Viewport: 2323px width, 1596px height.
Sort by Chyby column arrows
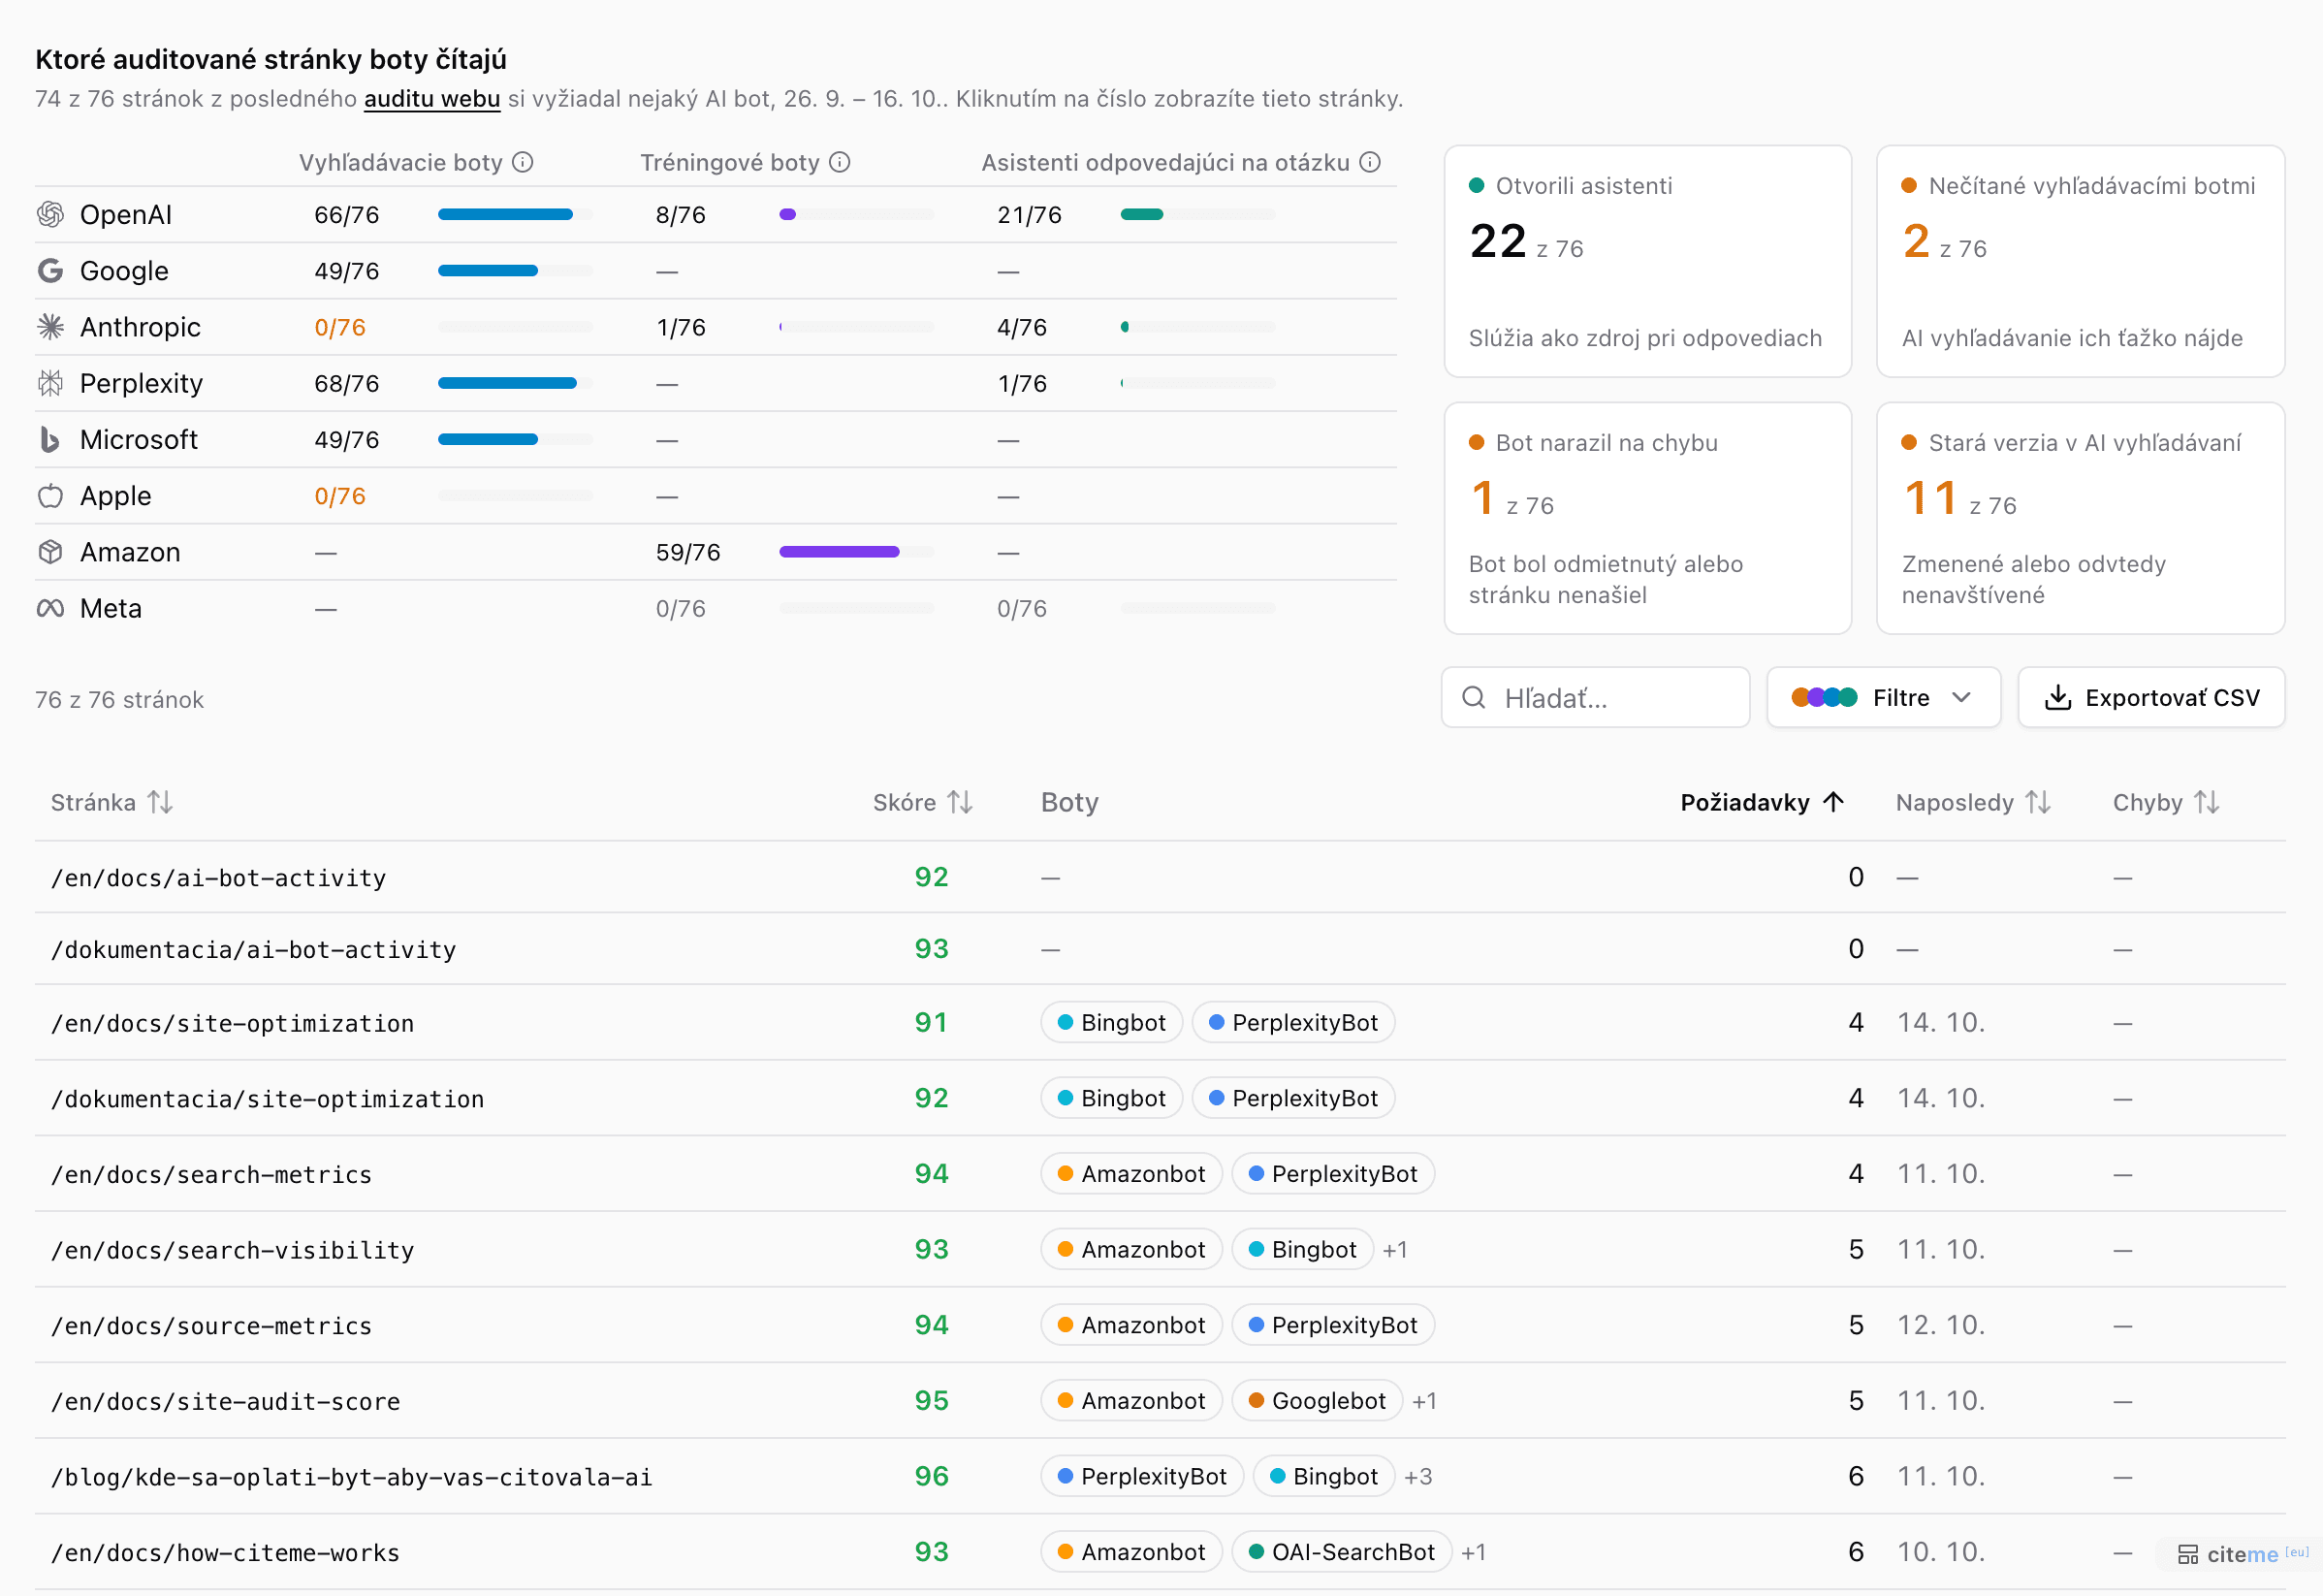click(x=2207, y=802)
